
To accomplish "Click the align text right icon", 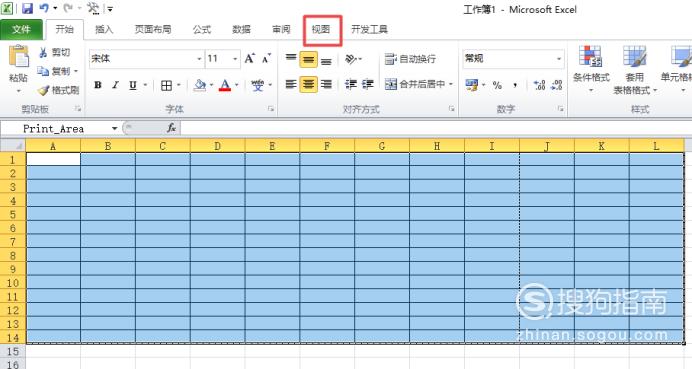I will tap(326, 84).
